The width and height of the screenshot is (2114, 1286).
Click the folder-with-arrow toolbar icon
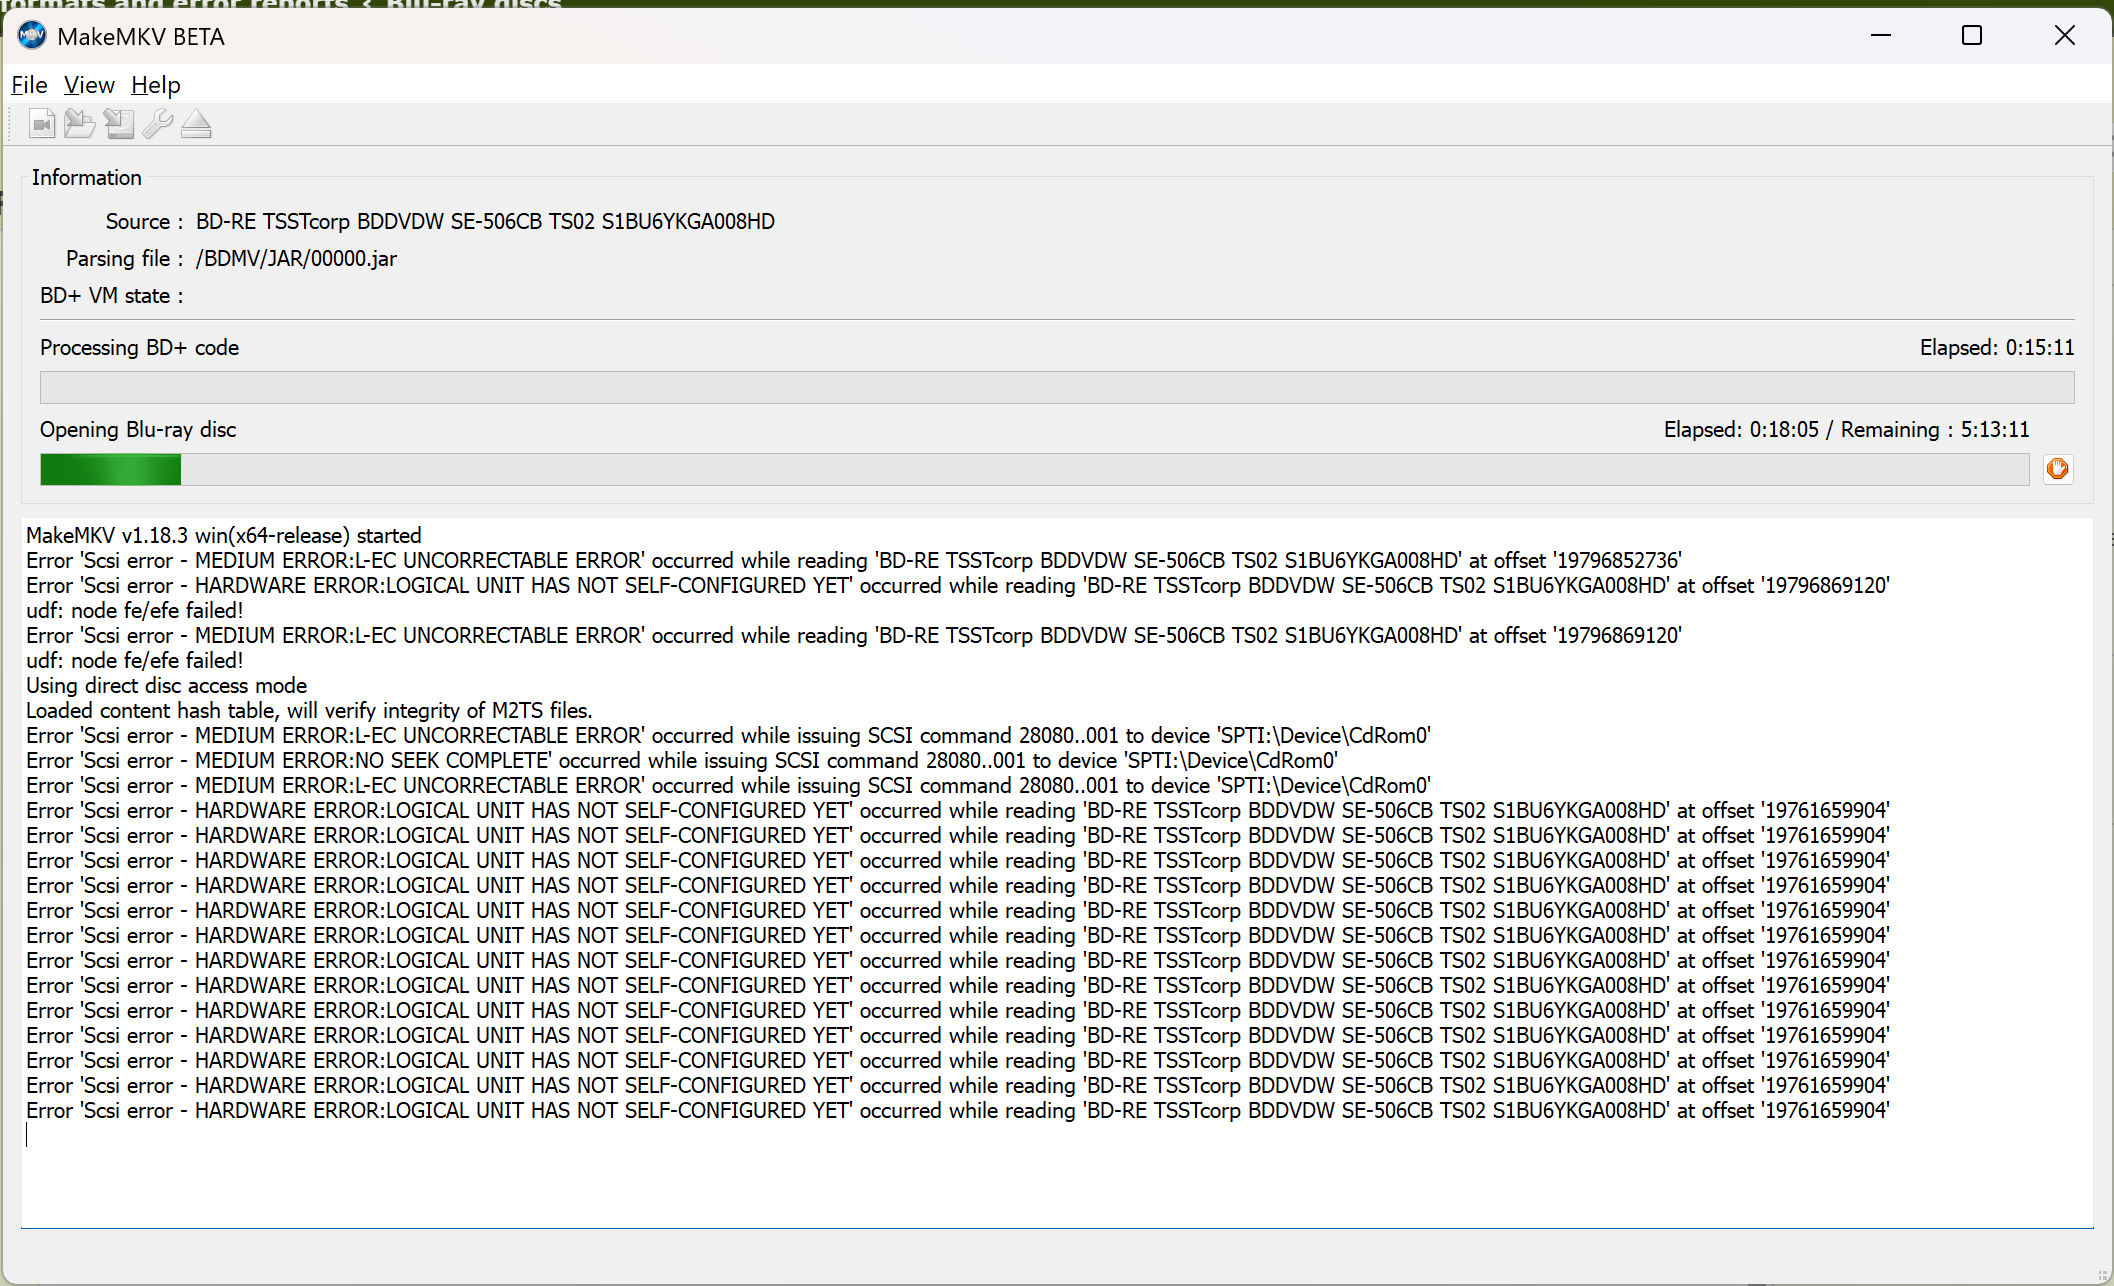point(80,124)
